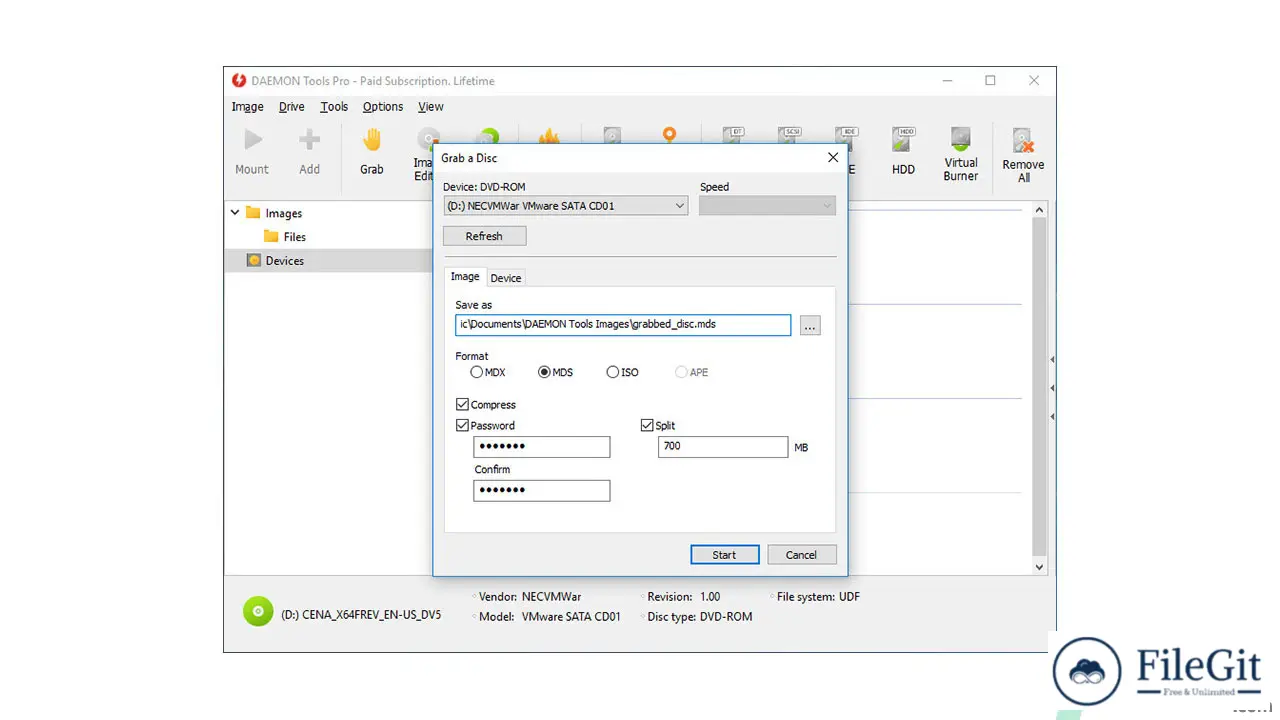Click the File system: UDF text

(x=818, y=597)
